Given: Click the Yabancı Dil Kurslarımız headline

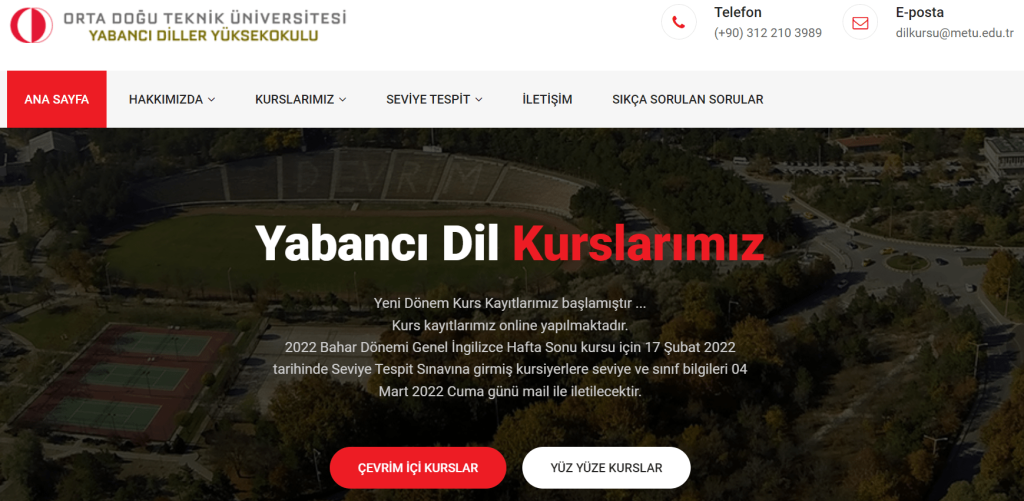Looking at the screenshot, I should pos(509,244).
